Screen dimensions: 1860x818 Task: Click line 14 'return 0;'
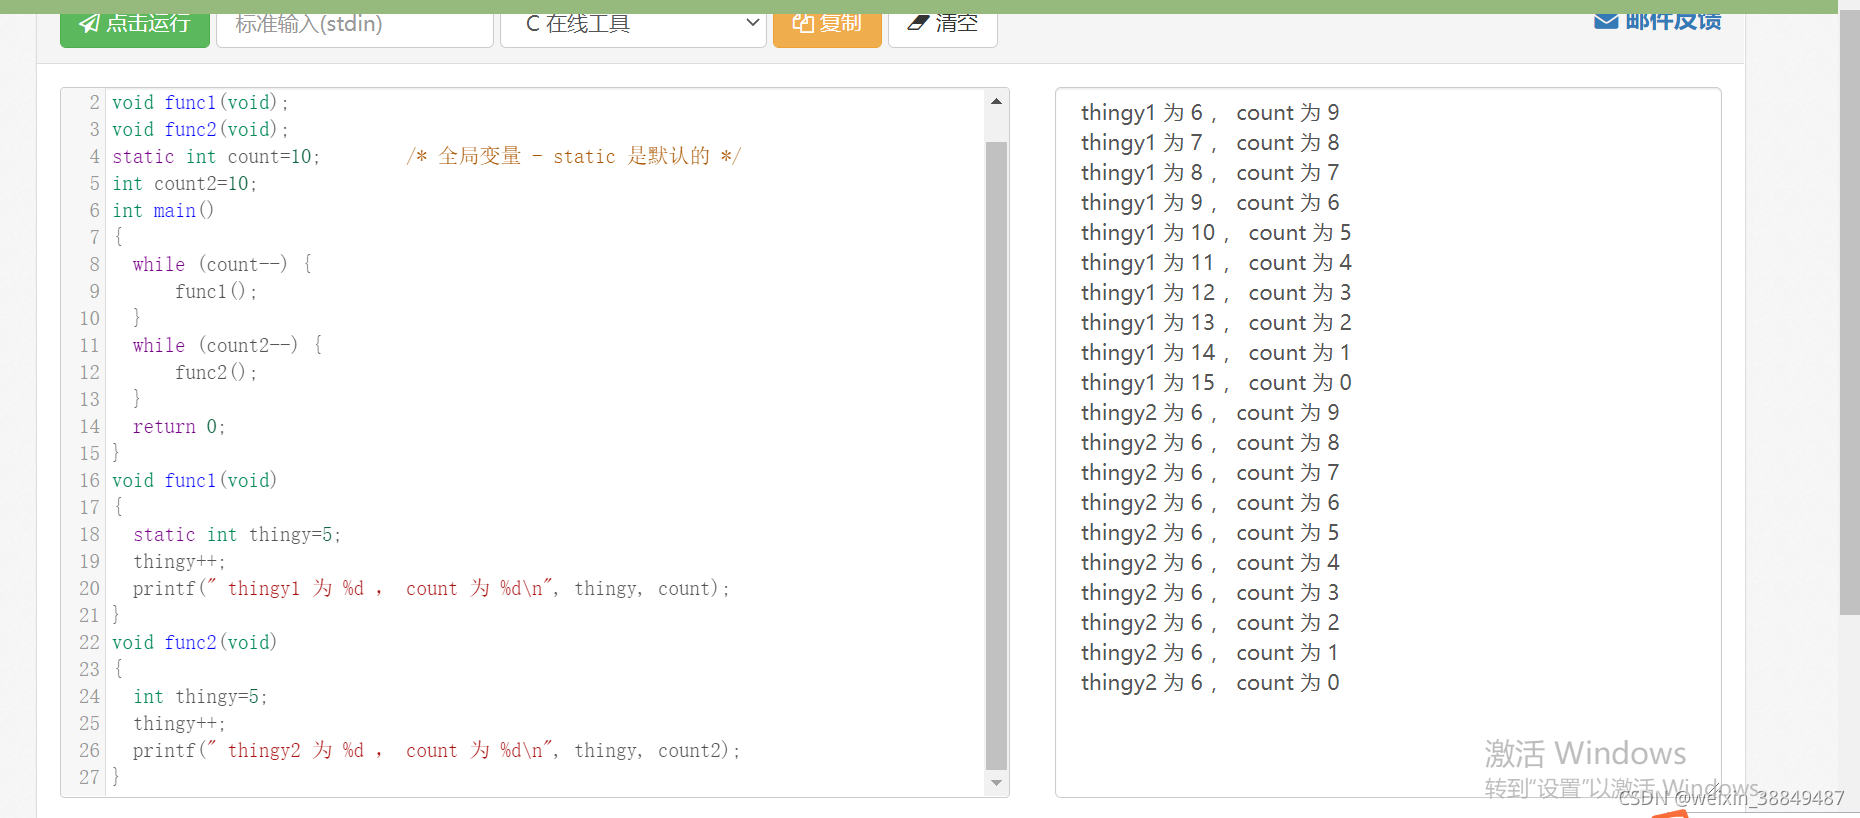click(x=179, y=426)
